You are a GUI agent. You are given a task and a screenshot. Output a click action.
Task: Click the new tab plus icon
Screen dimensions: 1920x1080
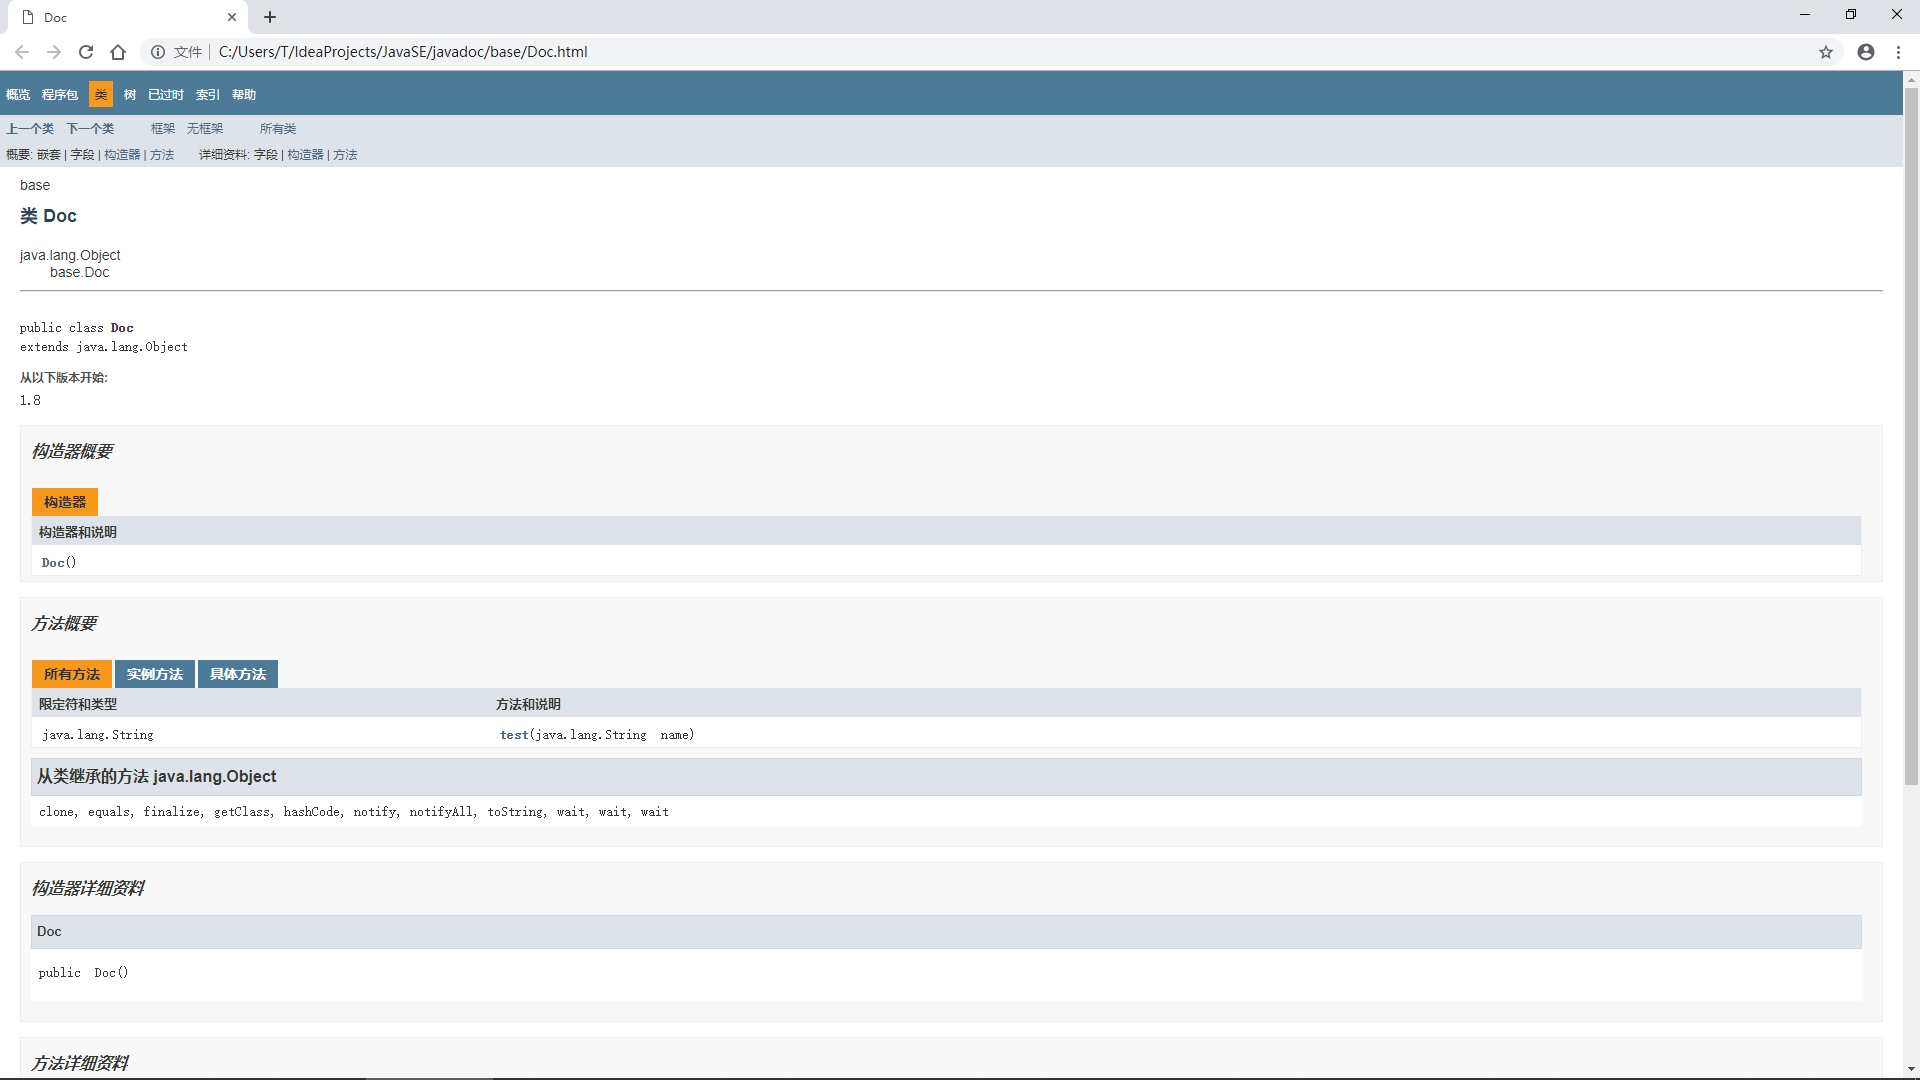[x=270, y=17]
